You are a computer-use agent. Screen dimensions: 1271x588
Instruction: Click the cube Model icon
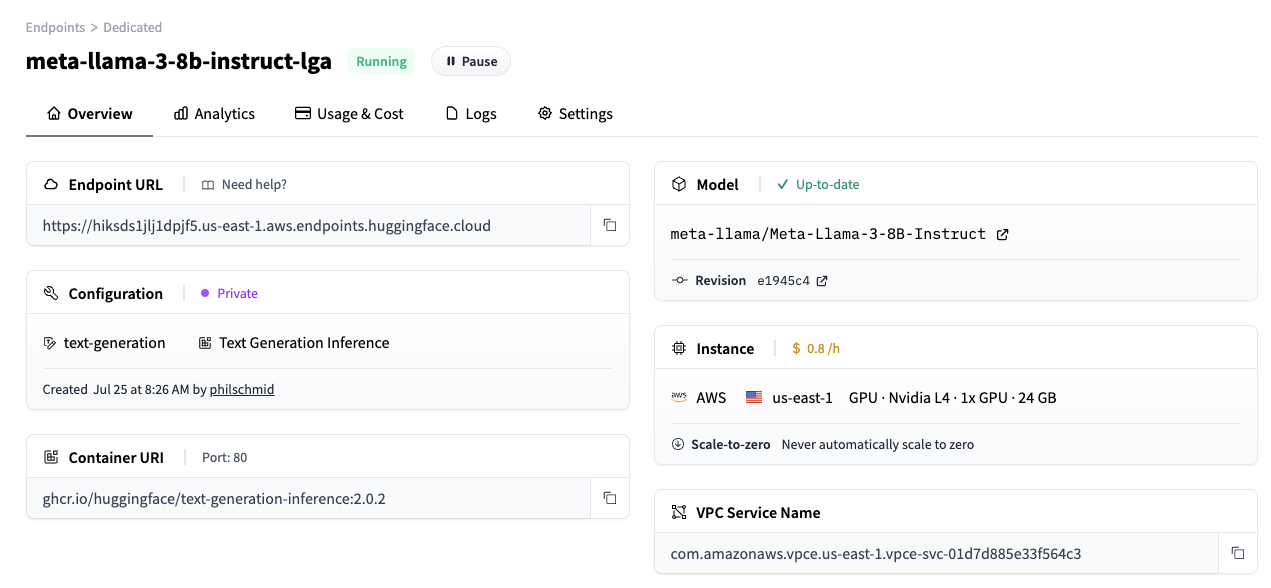(x=679, y=185)
